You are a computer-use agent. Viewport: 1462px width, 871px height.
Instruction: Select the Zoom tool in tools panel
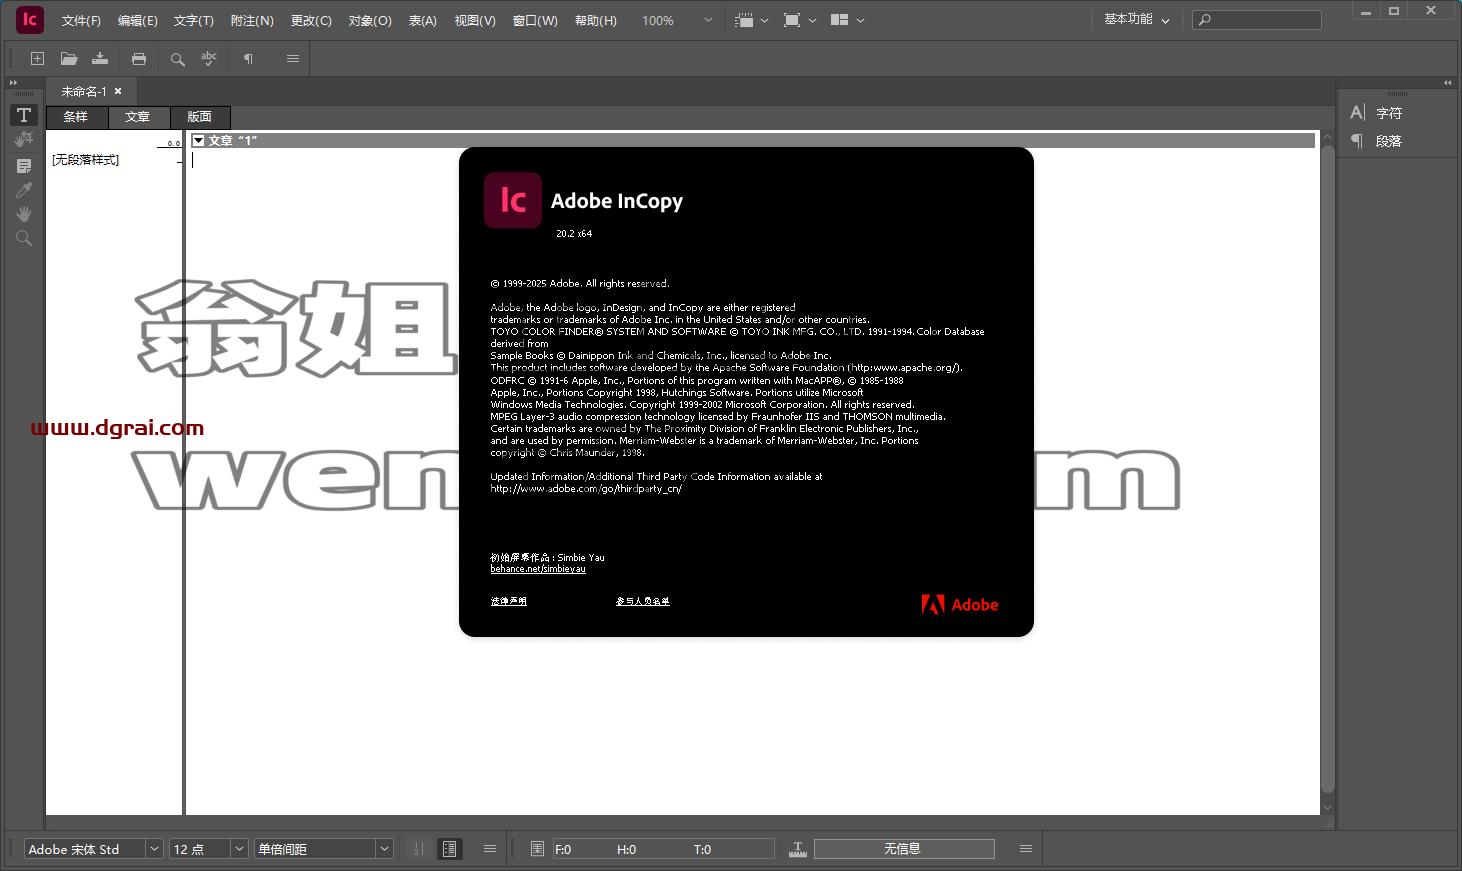[x=24, y=238]
